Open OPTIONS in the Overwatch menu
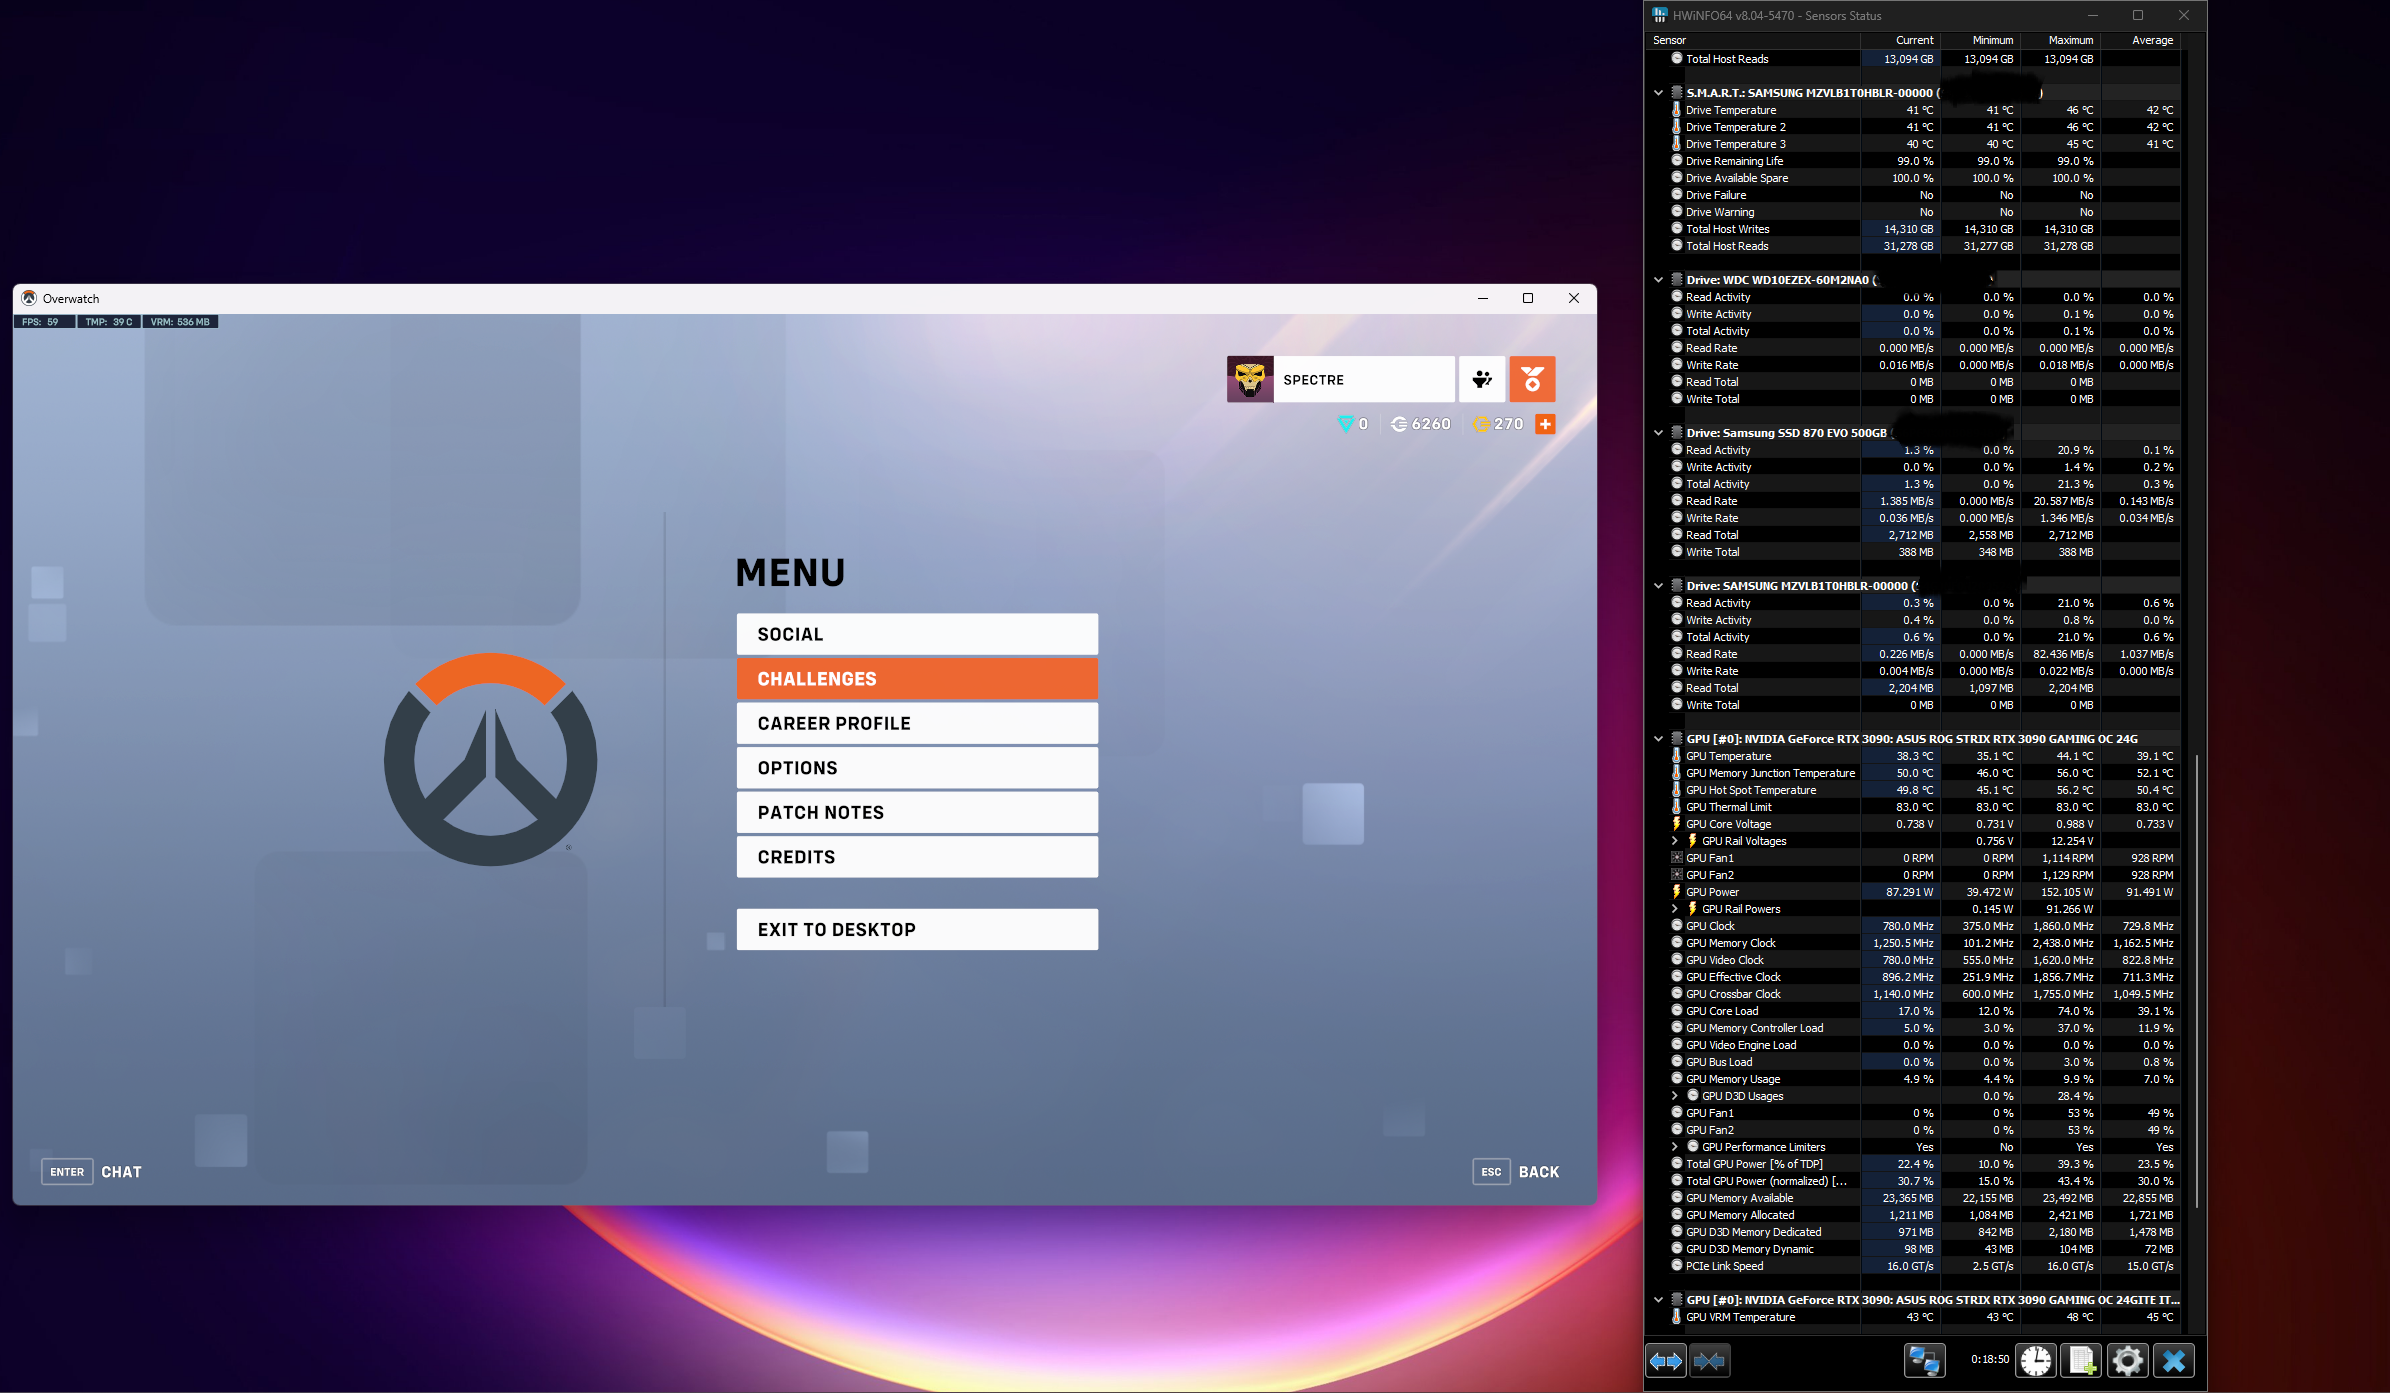 pos(917,768)
